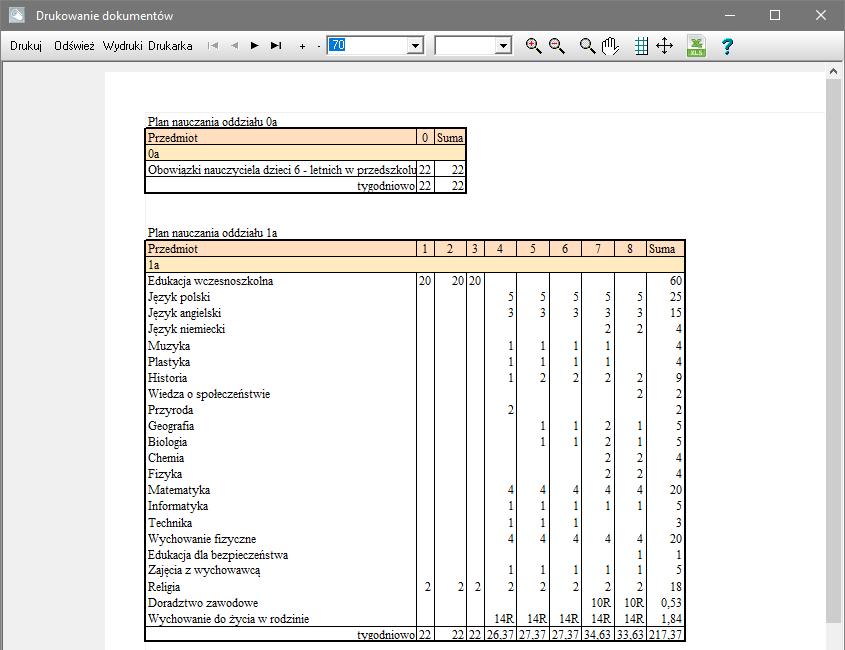Click the 'Informatyka' row label

click(178, 506)
